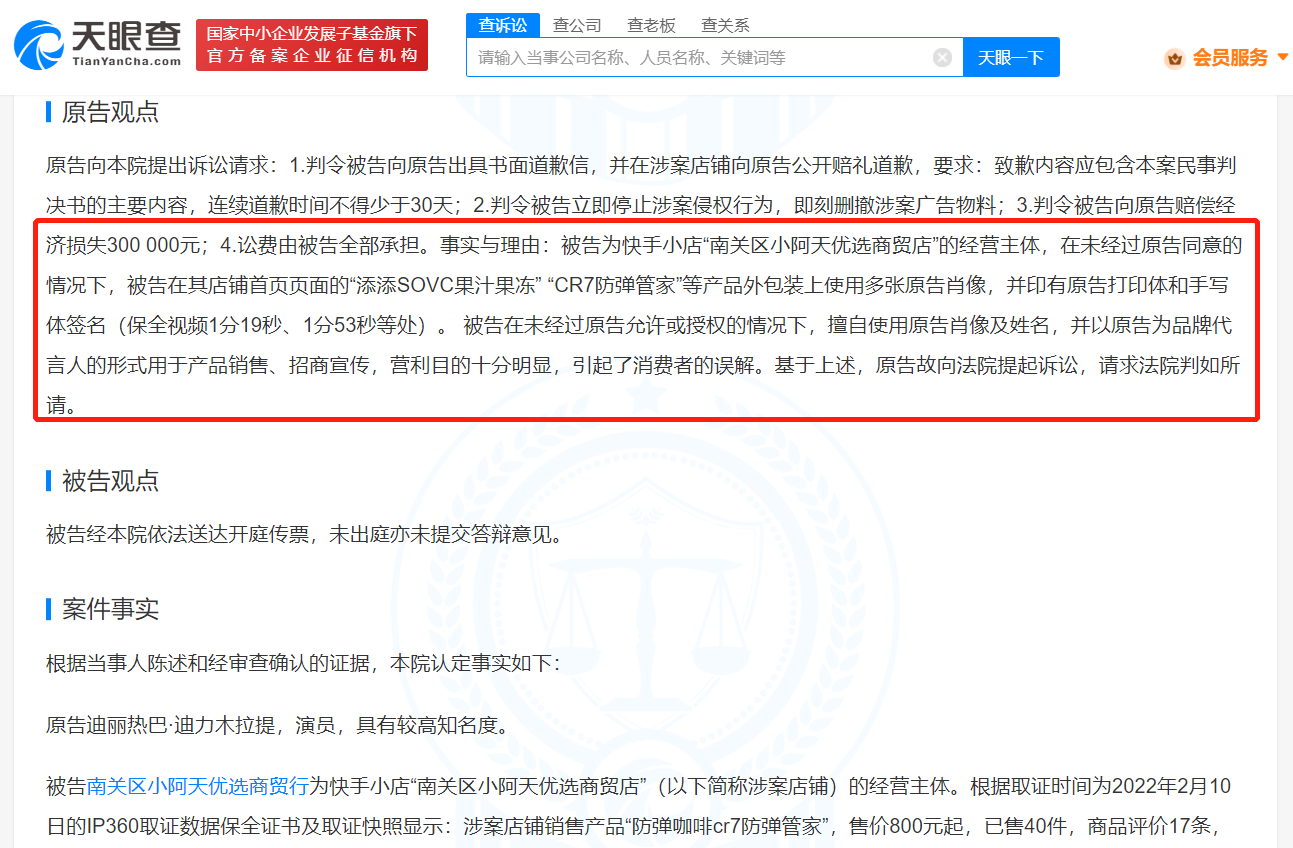Switch to the 查公司 tab
The height and width of the screenshot is (848, 1293).
click(x=578, y=25)
